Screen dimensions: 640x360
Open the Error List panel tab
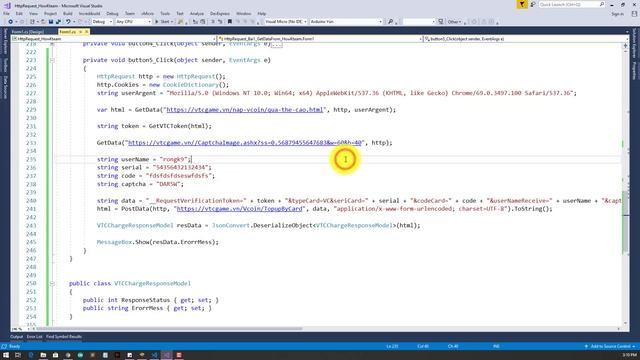click(34, 337)
